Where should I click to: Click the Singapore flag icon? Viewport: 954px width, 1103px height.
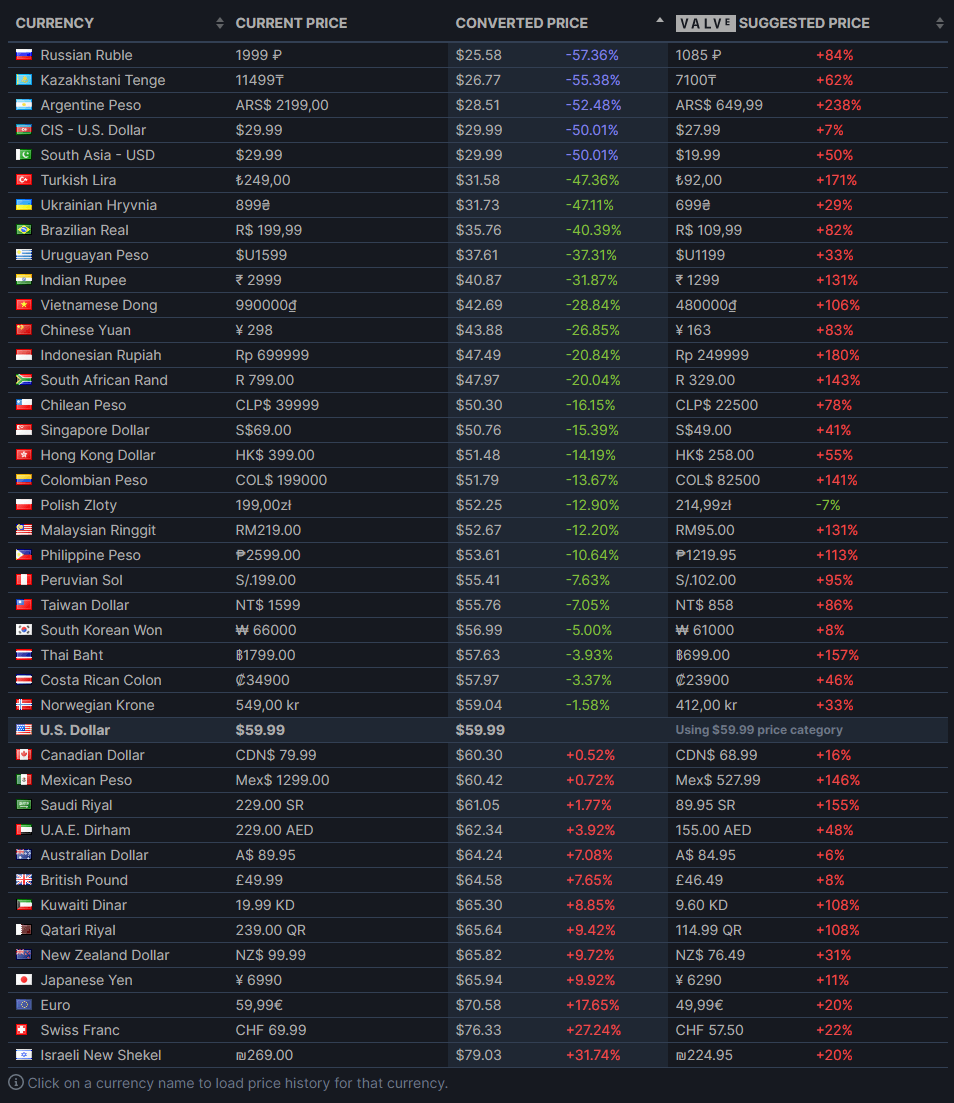click(x=24, y=429)
